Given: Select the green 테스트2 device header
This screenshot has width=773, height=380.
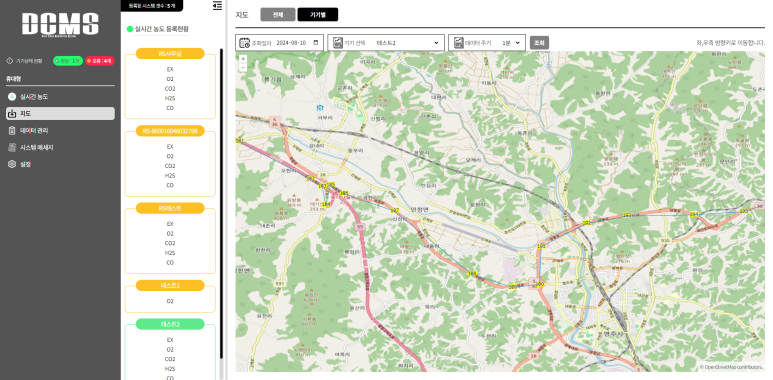Looking at the screenshot, I should click(170, 324).
